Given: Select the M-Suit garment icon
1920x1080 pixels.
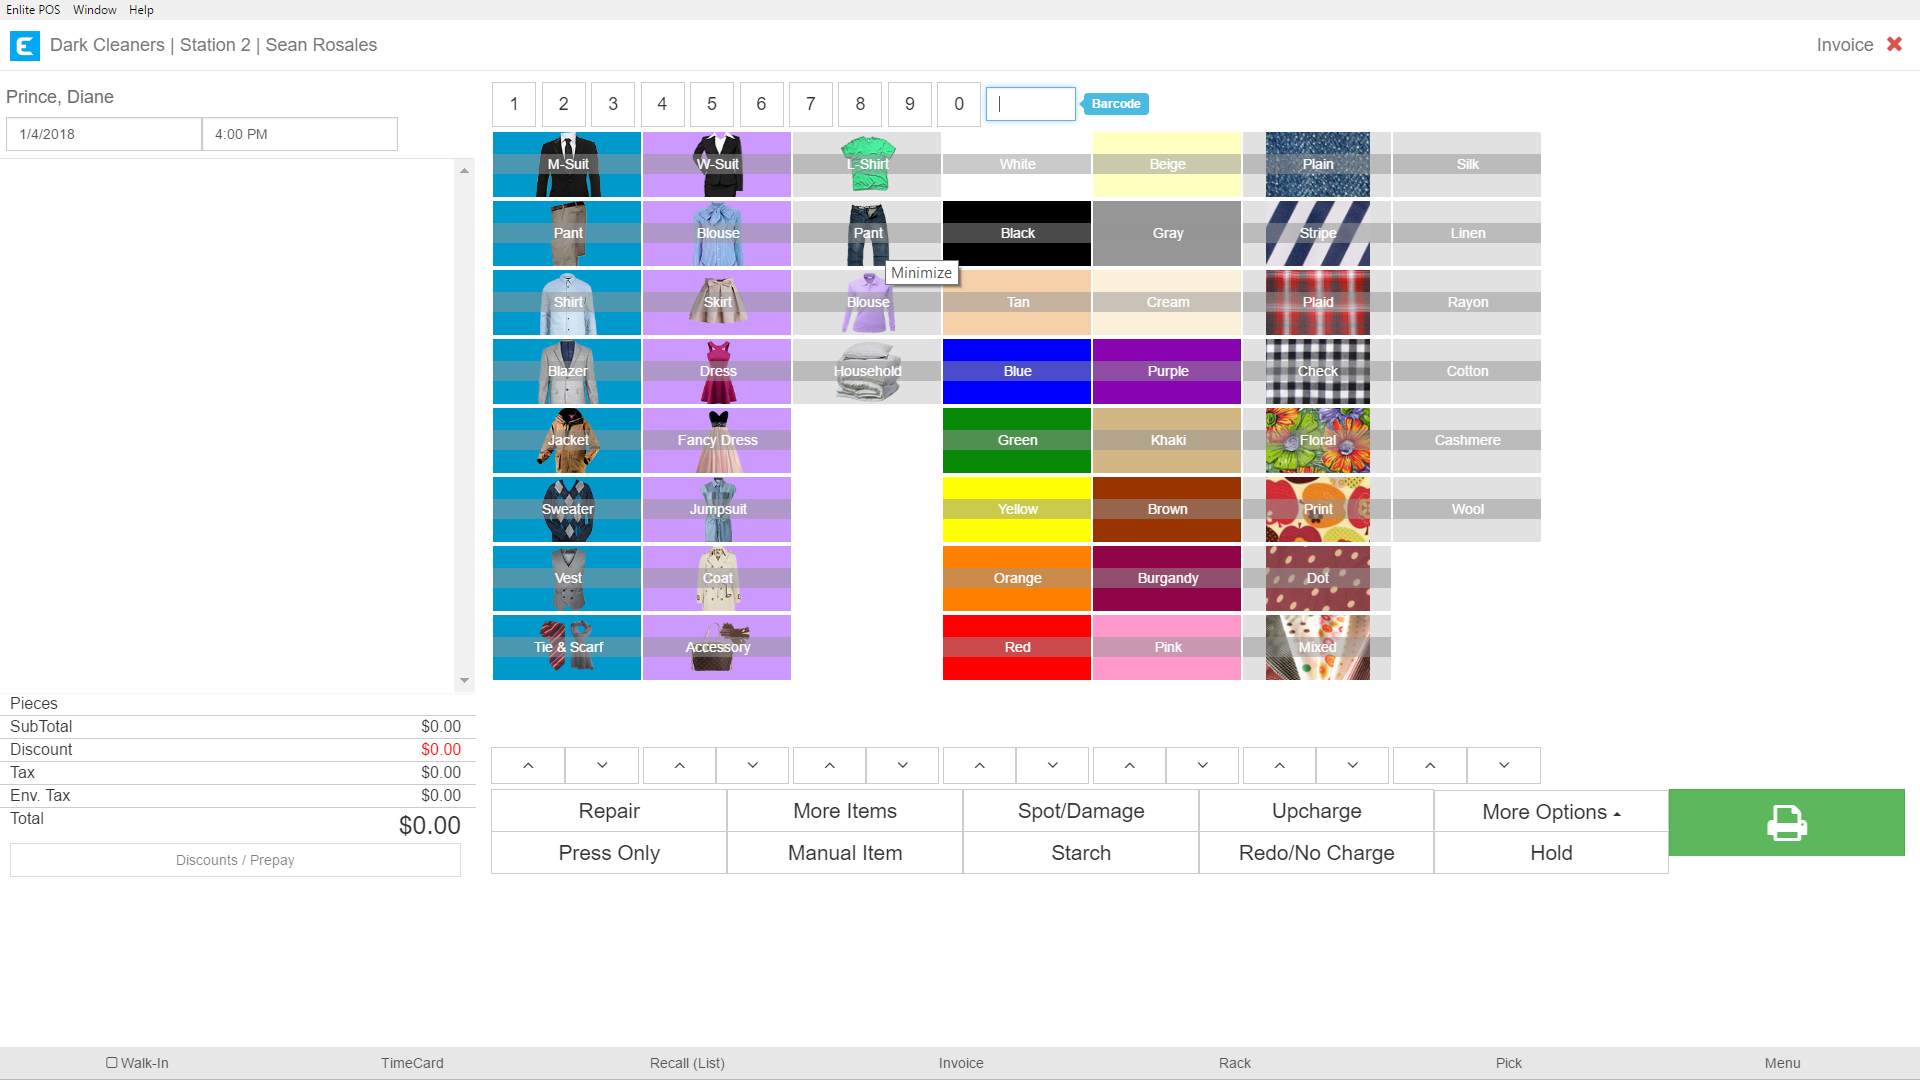Looking at the screenshot, I should click(x=567, y=165).
